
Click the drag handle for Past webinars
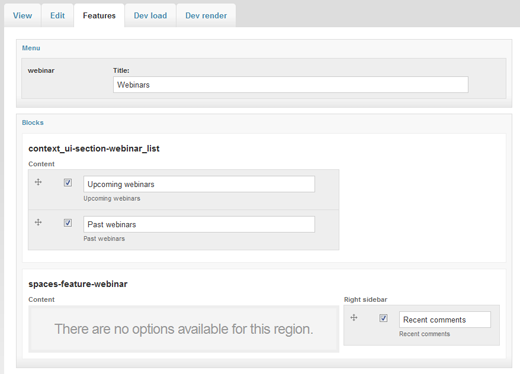click(38, 222)
